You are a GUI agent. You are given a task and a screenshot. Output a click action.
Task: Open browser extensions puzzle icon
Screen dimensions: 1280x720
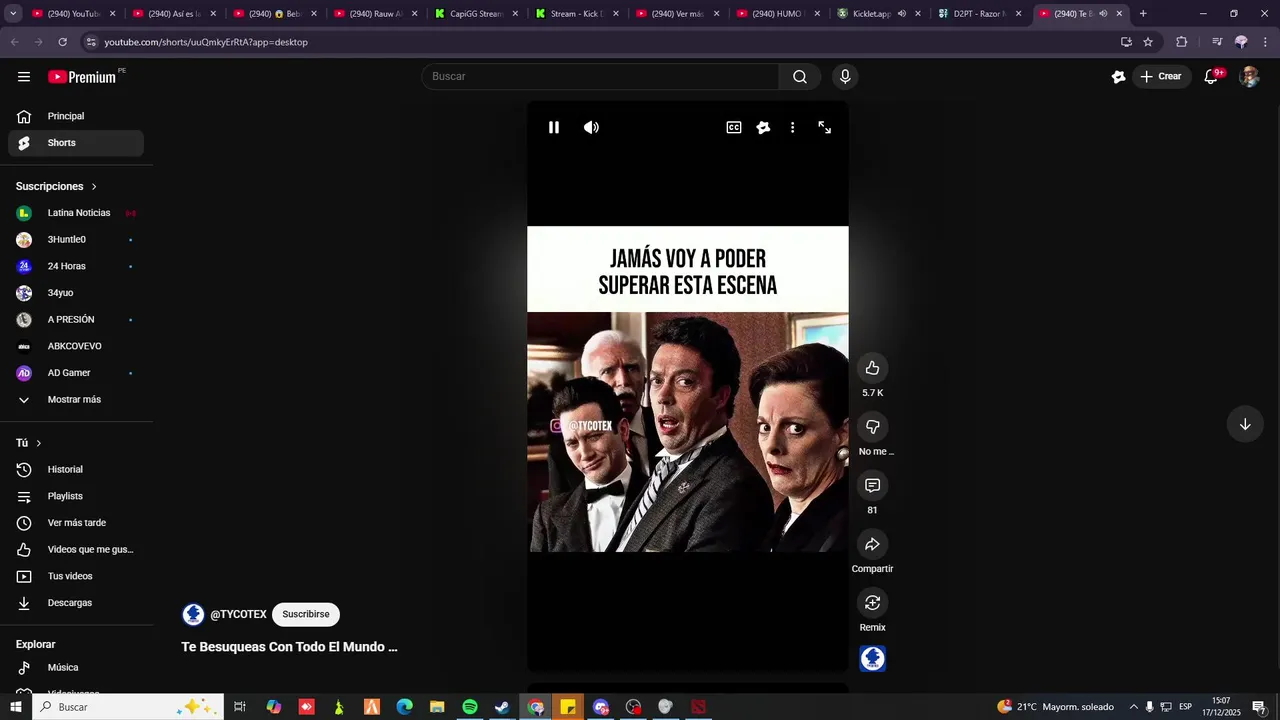coord(1181,42)
